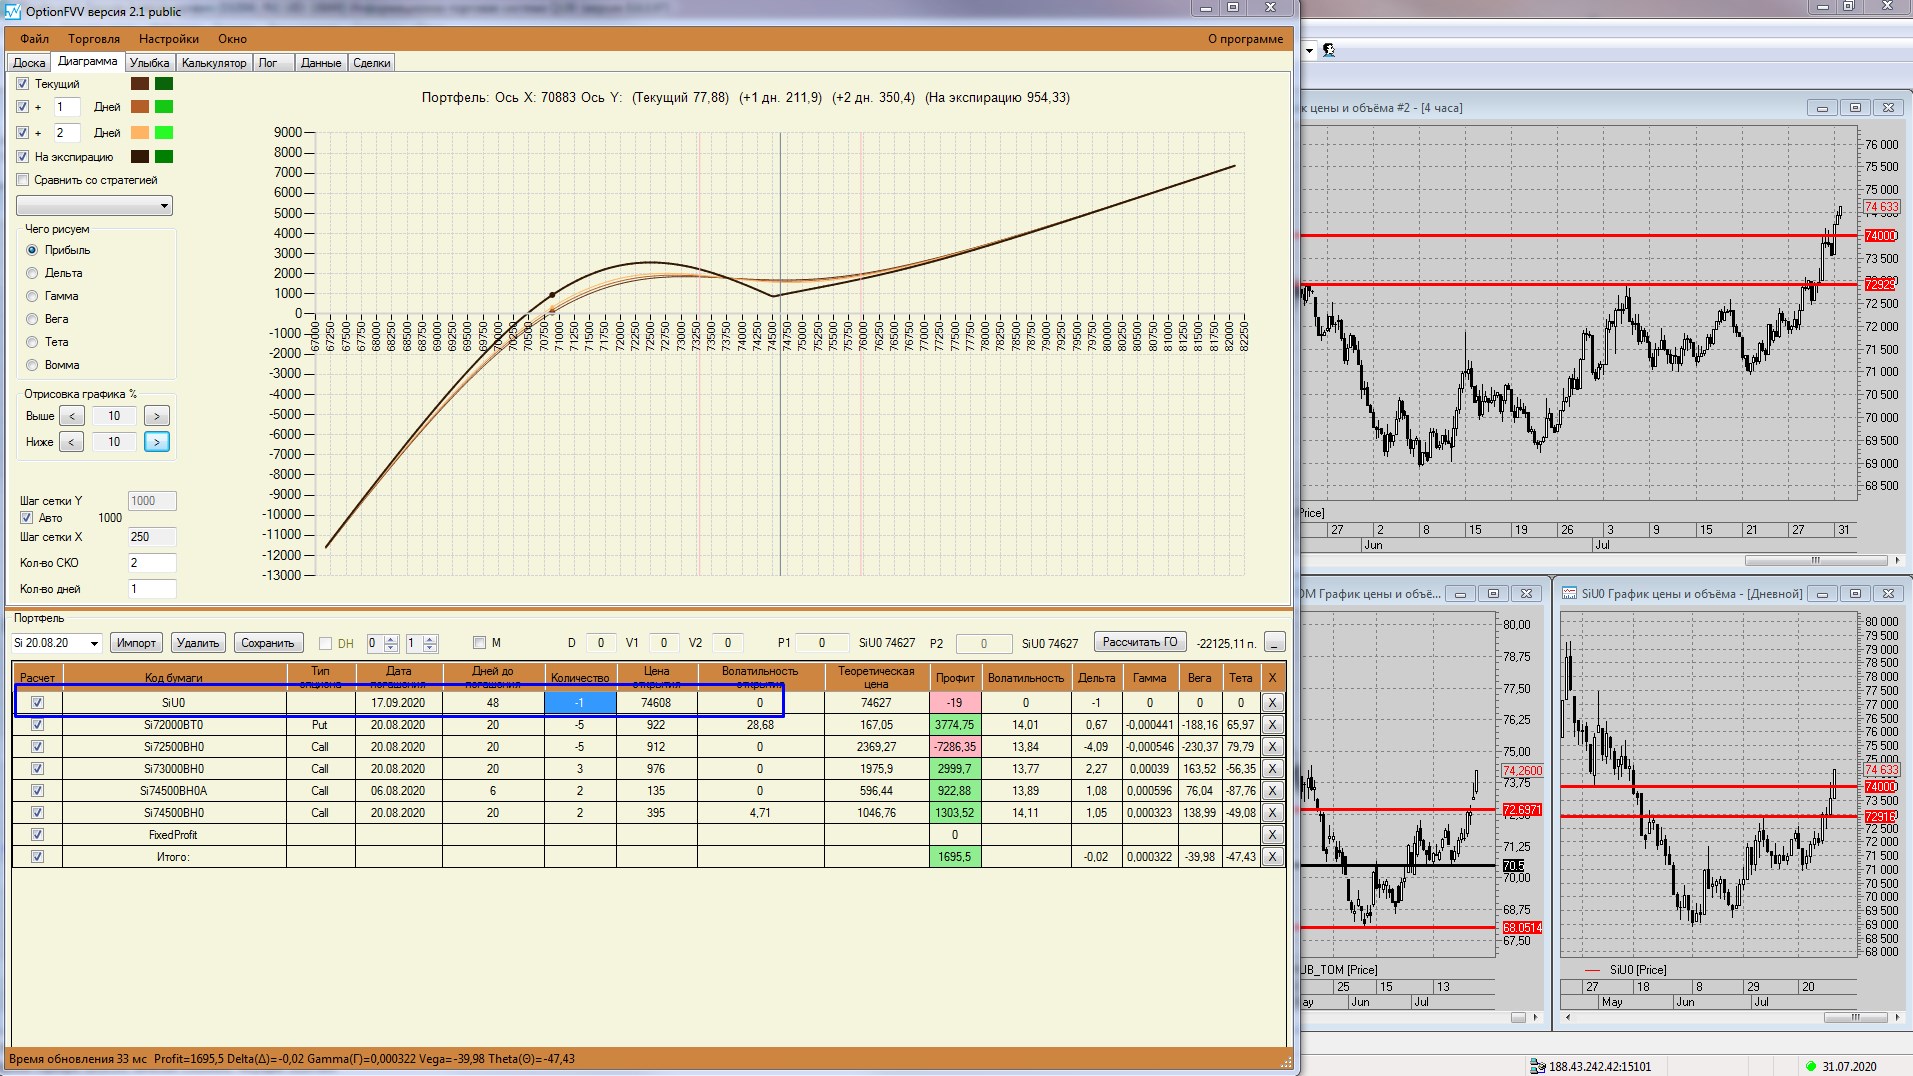Open the Файл menu

click(34, 39)
